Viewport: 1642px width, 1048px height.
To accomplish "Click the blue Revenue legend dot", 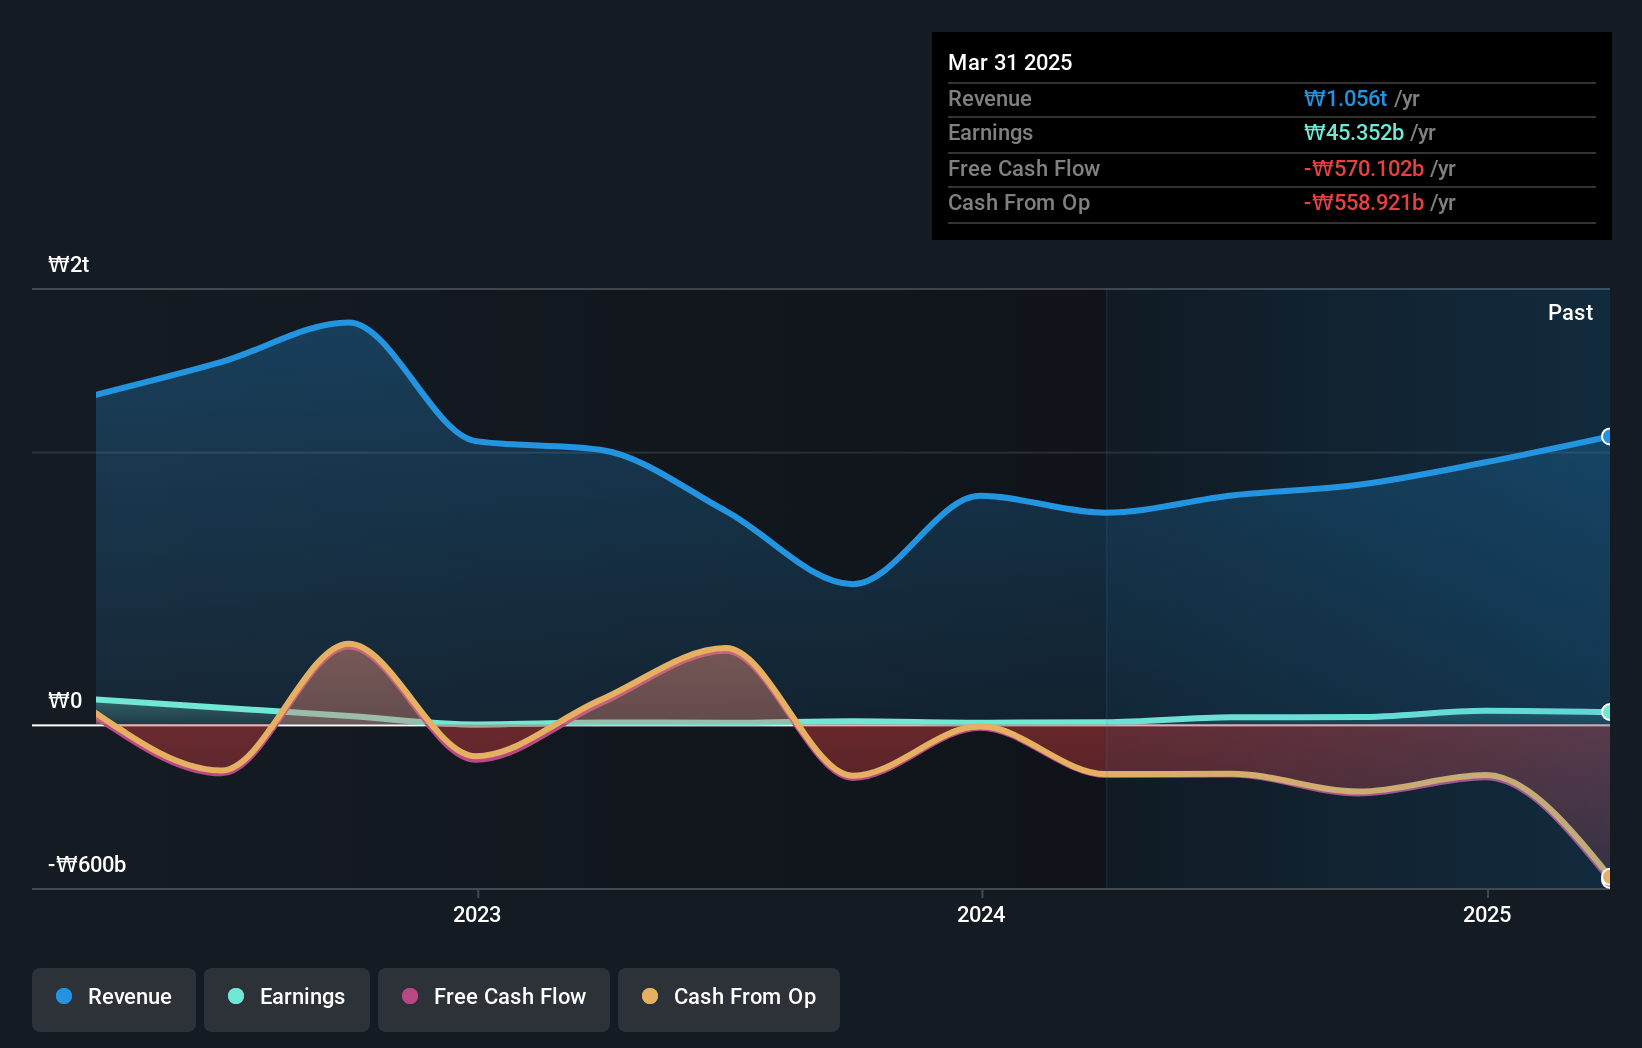I will (64, 996).
